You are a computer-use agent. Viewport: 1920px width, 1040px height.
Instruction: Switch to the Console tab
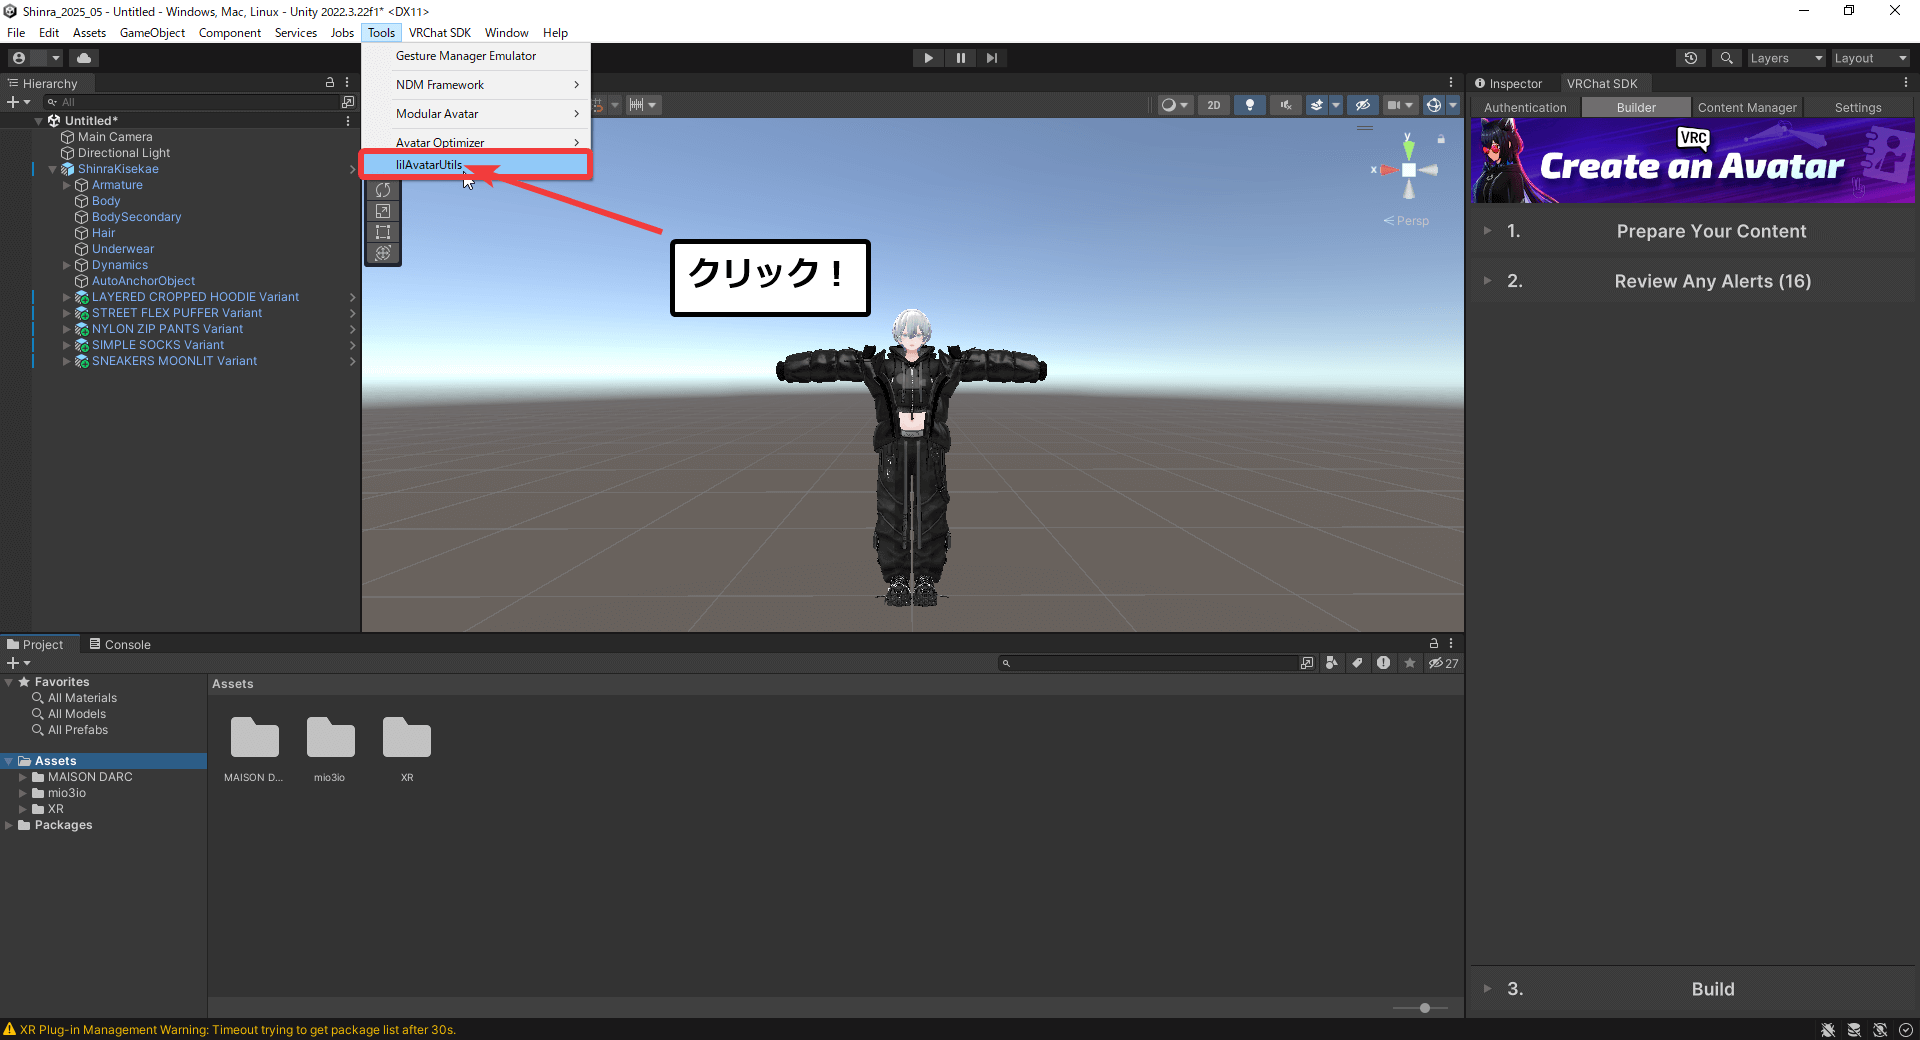pos(120,645)
